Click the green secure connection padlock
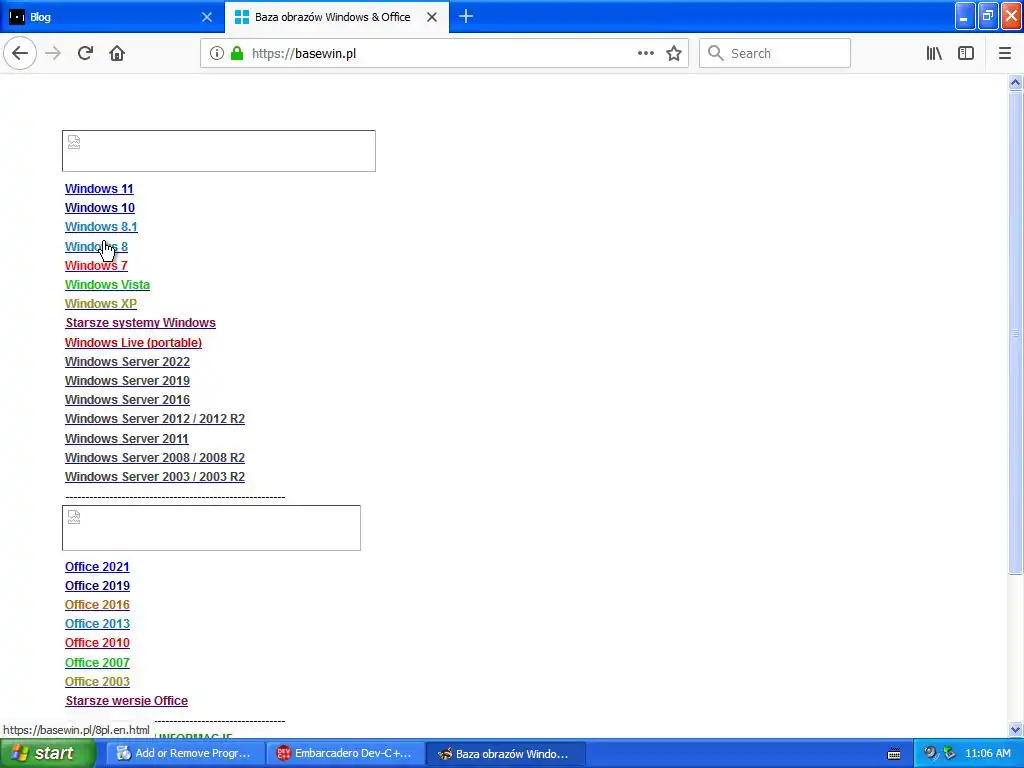The height and width of the screenshot is (768, 1024). tap(237, 54)
